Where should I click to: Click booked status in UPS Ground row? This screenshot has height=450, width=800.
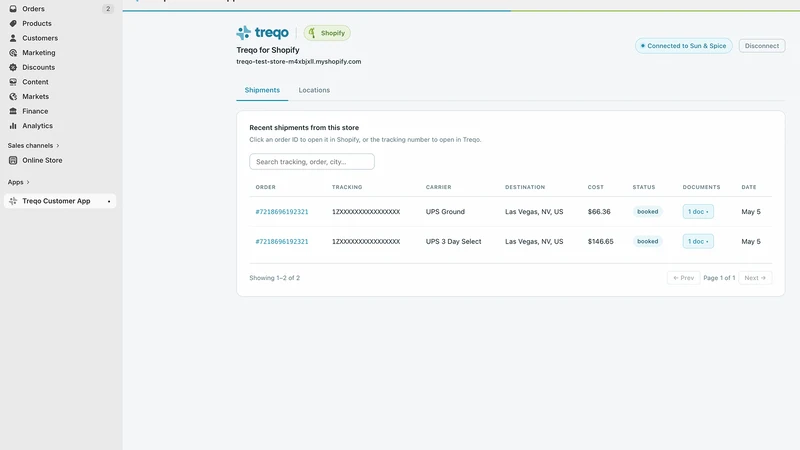[x=647, y=212]
